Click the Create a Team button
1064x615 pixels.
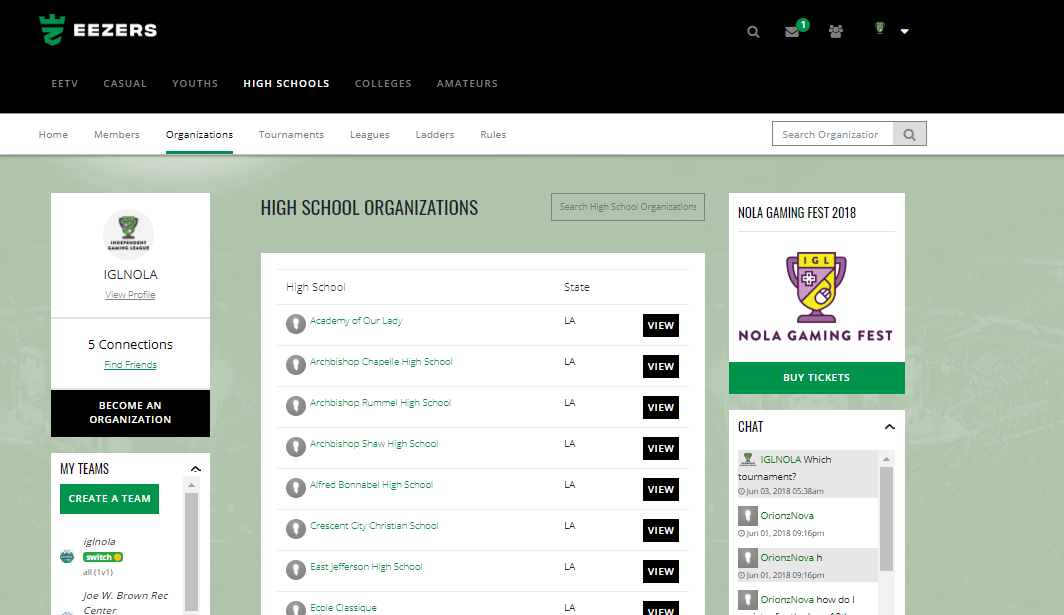point(109,499)
